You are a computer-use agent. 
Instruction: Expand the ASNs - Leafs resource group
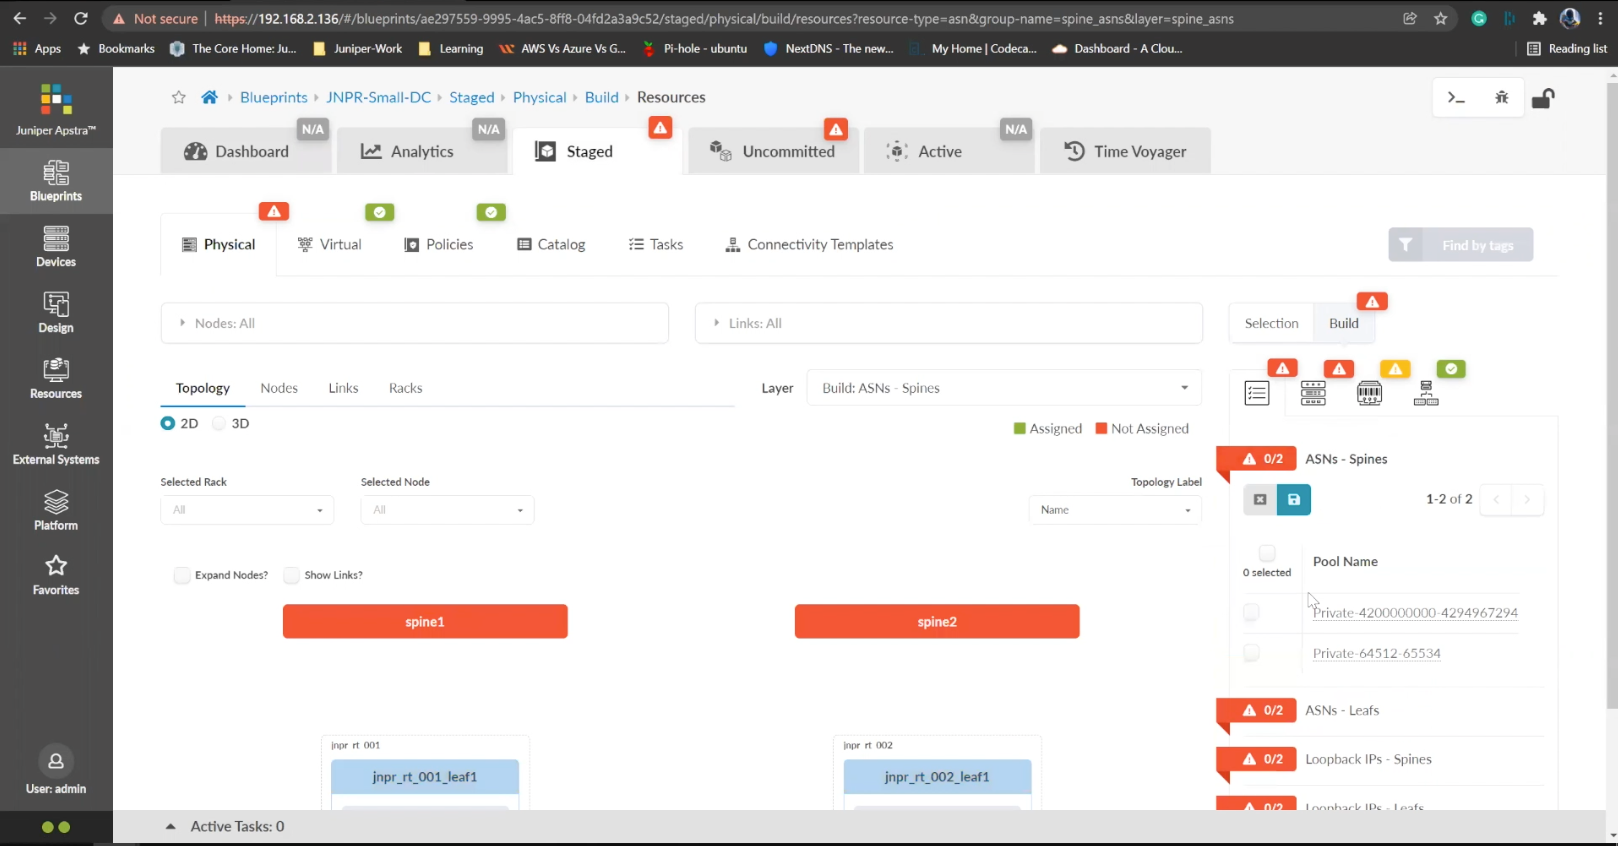point(1342,710)
